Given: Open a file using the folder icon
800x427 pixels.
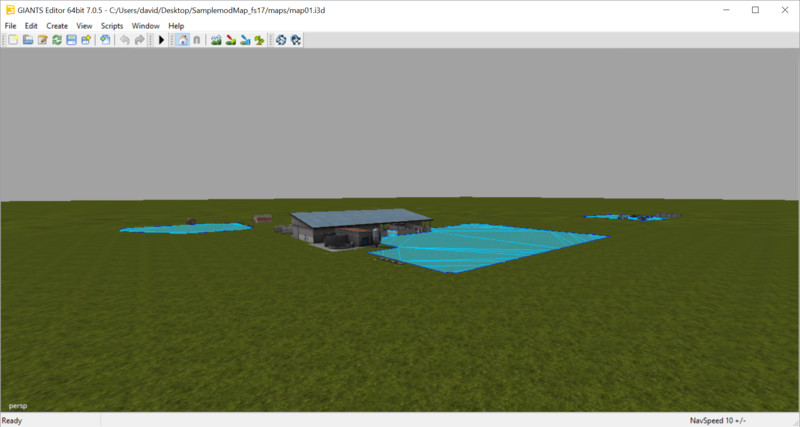Looking at the screenshot, I should pyautogui.click(x=28, y=40).
